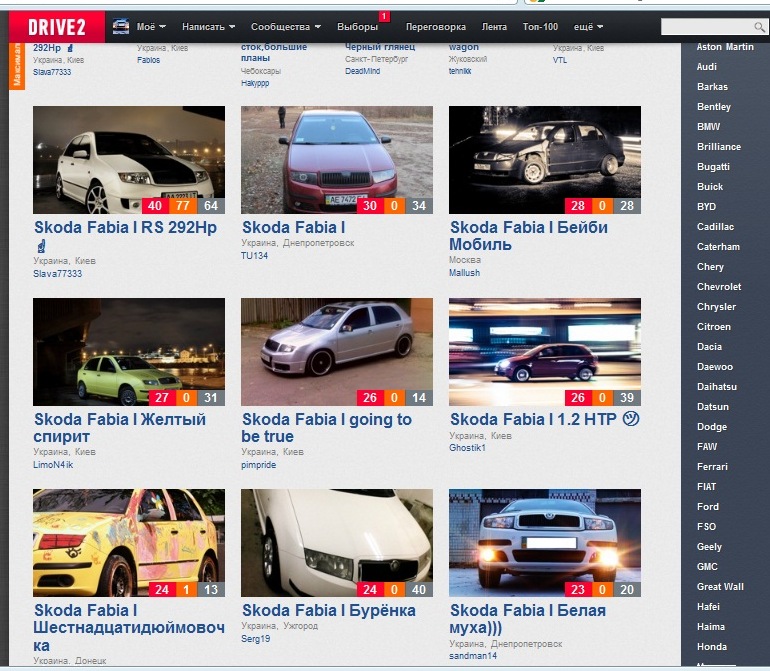Open user profile Ghostik1

pyautogui.click(x=468, y=448)
